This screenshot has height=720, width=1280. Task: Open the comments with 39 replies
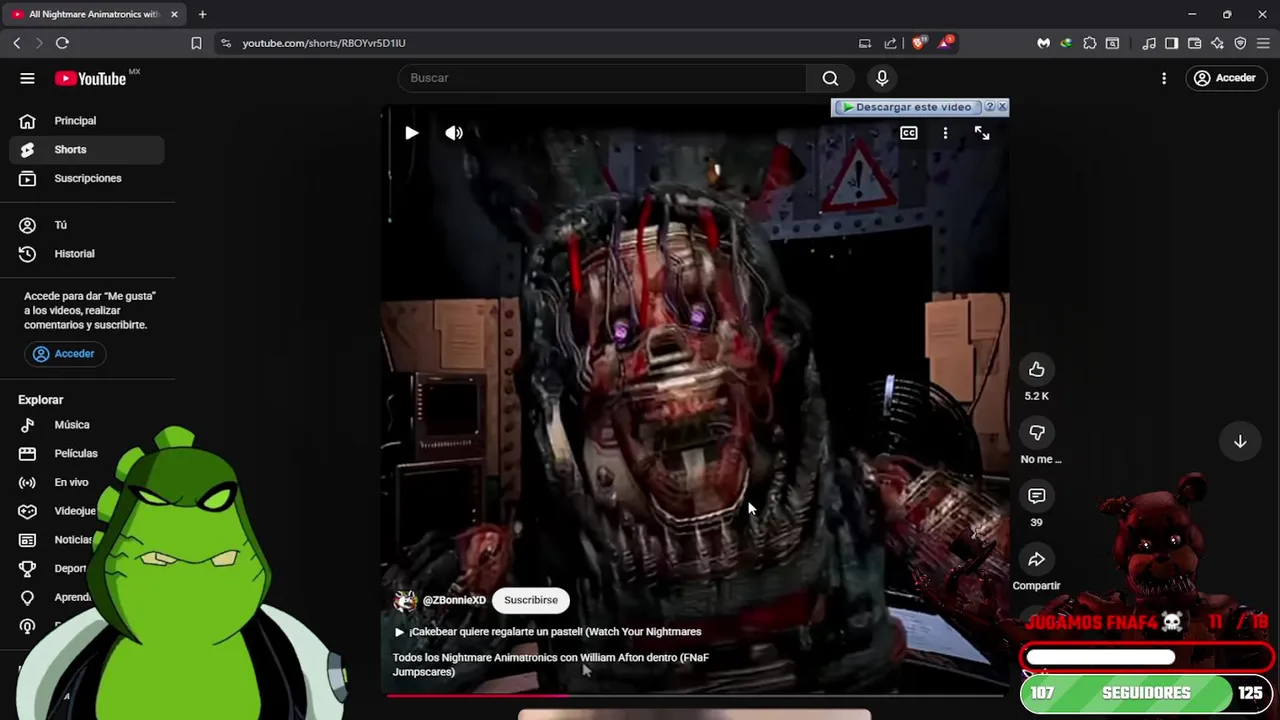pos(1037,496)
